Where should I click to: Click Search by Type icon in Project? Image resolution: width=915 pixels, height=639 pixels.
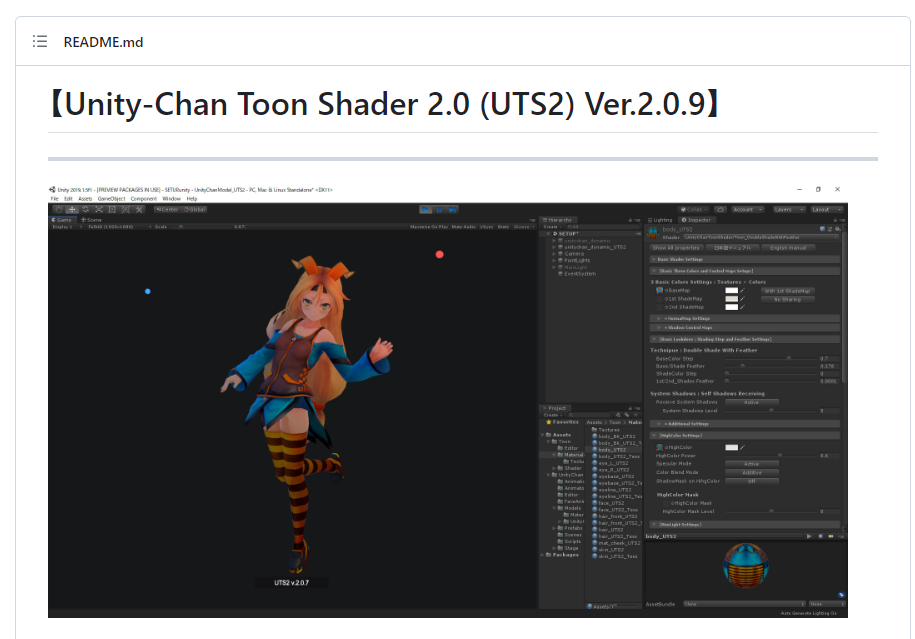tap(618, 415)
